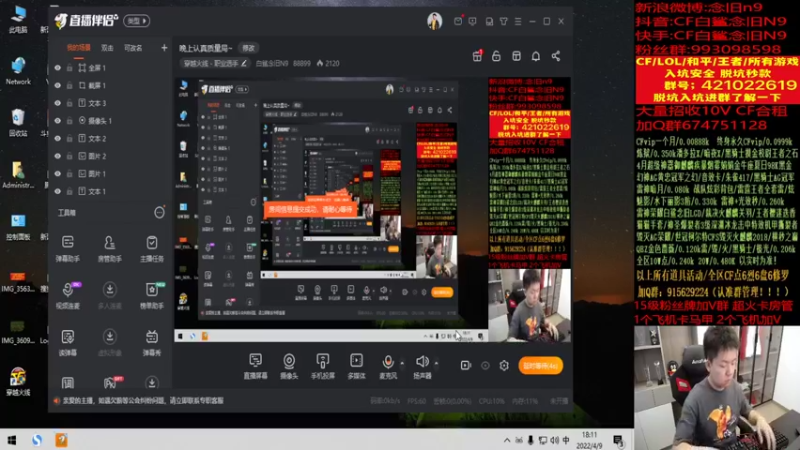800x450 pixels.
Task: Open the Windows notification center
Action: (618, 440)
